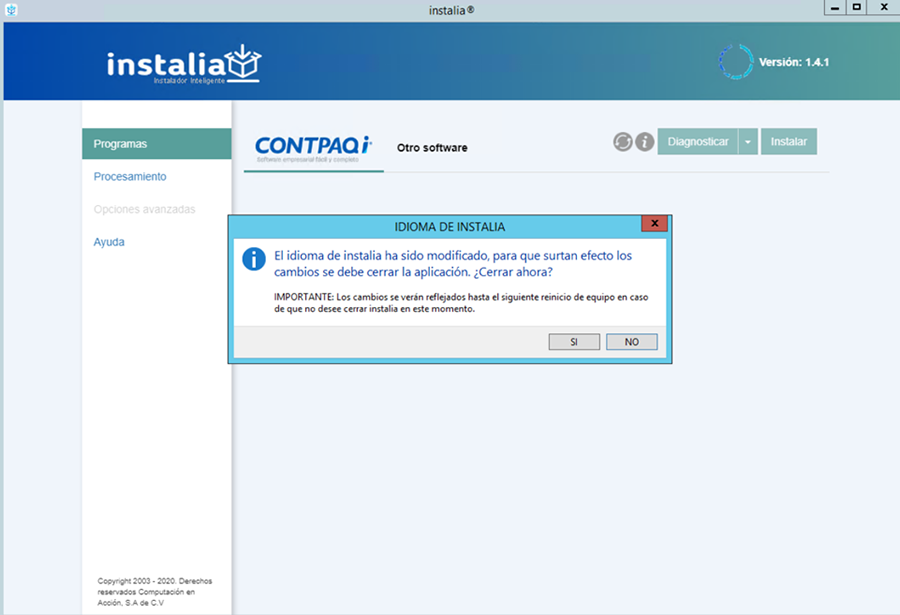Click the IDIOMA DE INSTALIA dialog title
The image size is (900, 615).
point(449,227)
